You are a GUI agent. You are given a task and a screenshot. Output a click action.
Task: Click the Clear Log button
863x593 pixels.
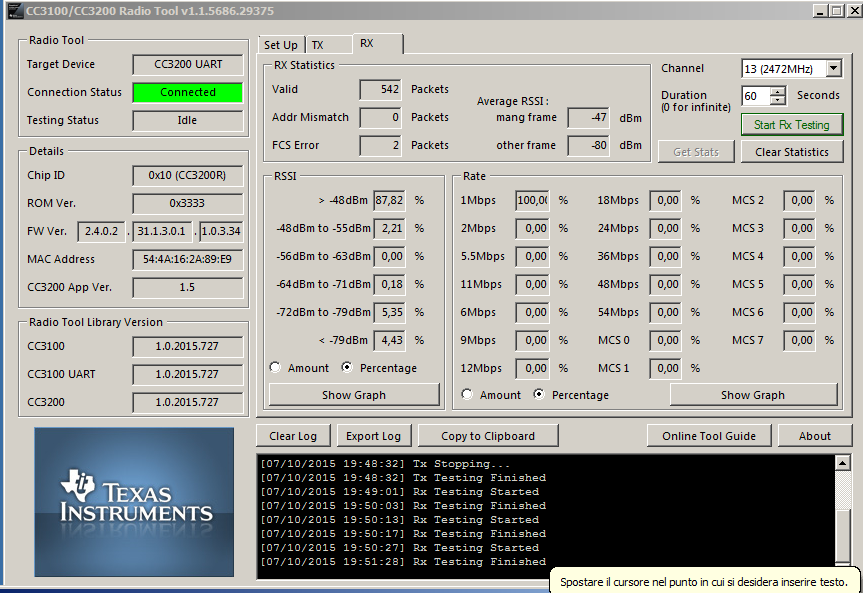293,436
